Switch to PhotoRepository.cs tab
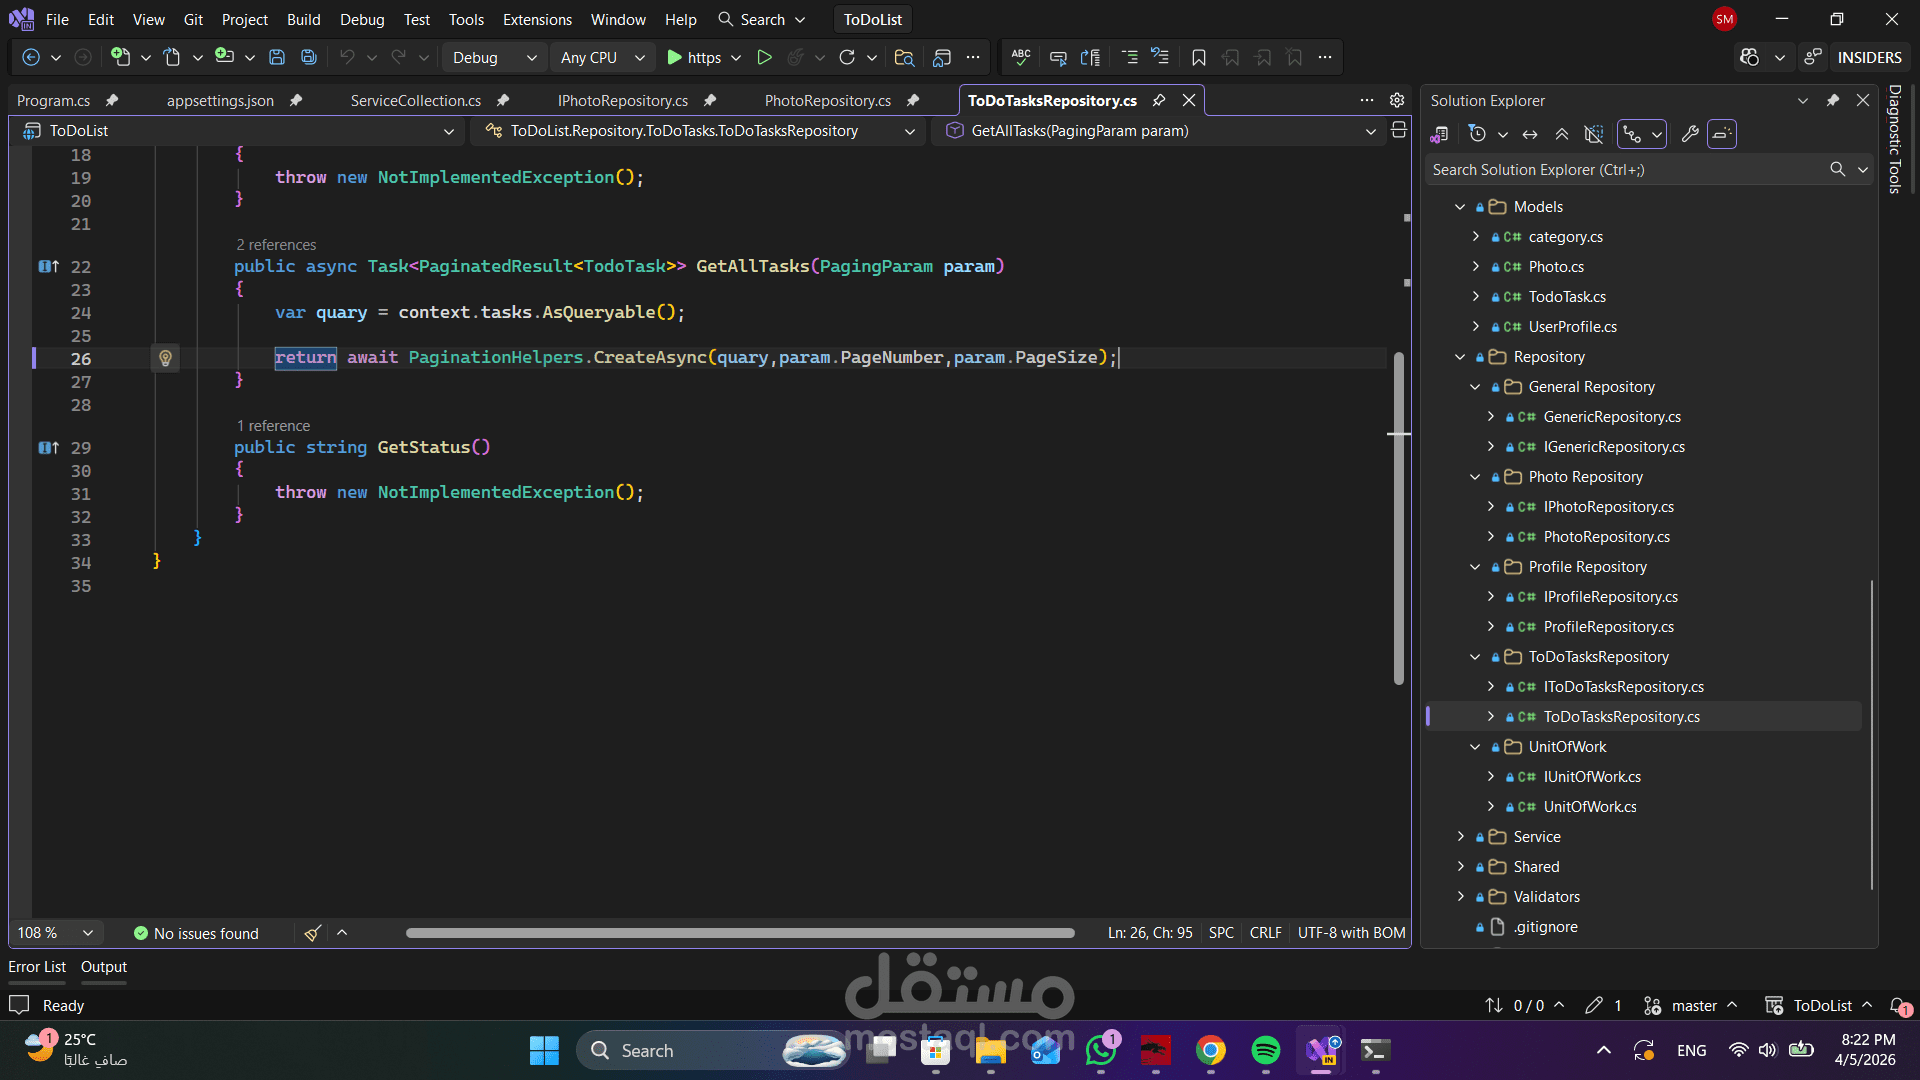1920x1080 pixels. [x=827, y=101]
